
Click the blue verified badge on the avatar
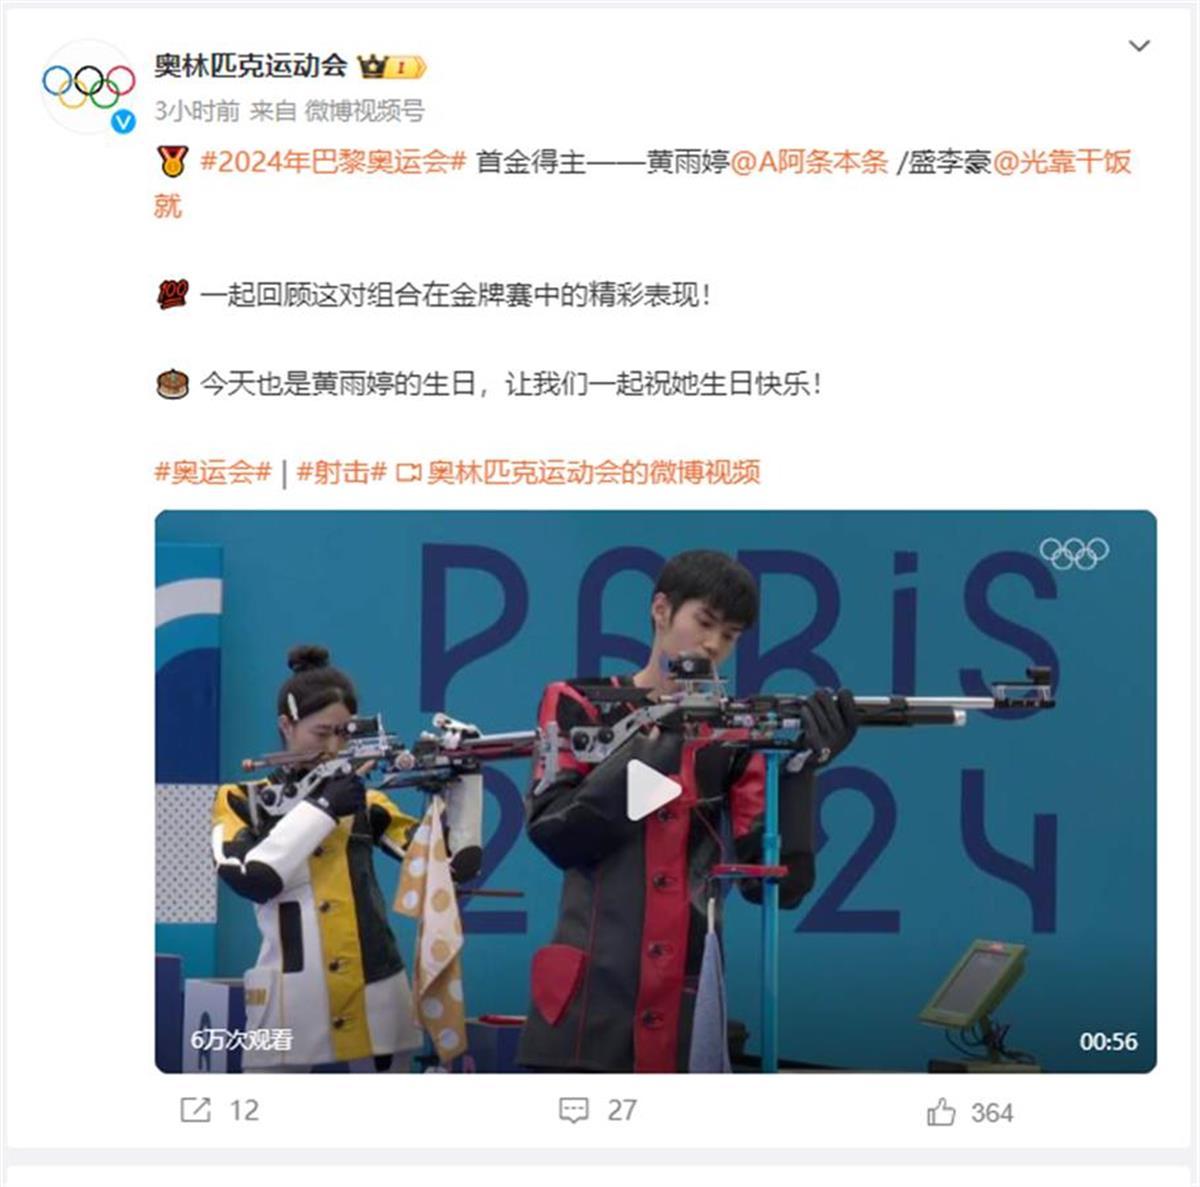[x=123, y=121]
